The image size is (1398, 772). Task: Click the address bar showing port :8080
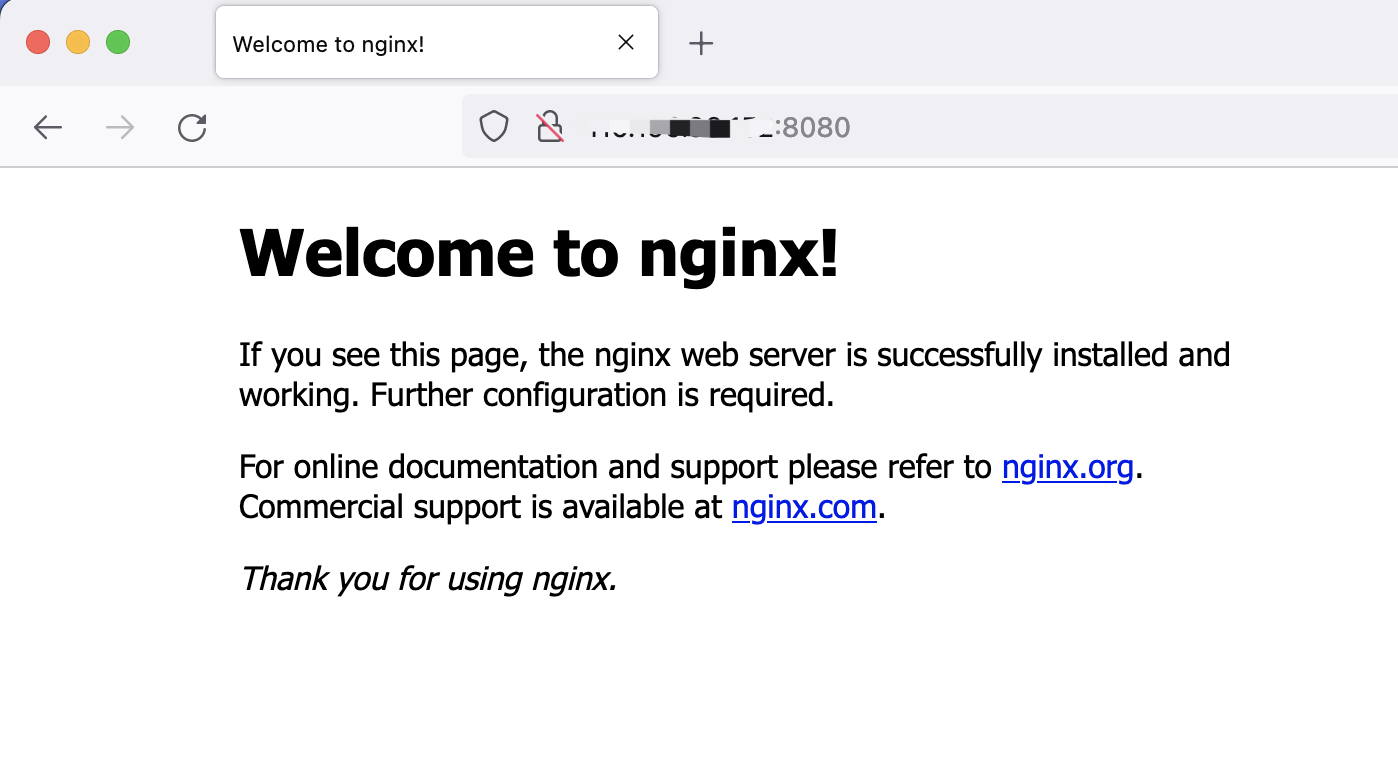(930, 127)
